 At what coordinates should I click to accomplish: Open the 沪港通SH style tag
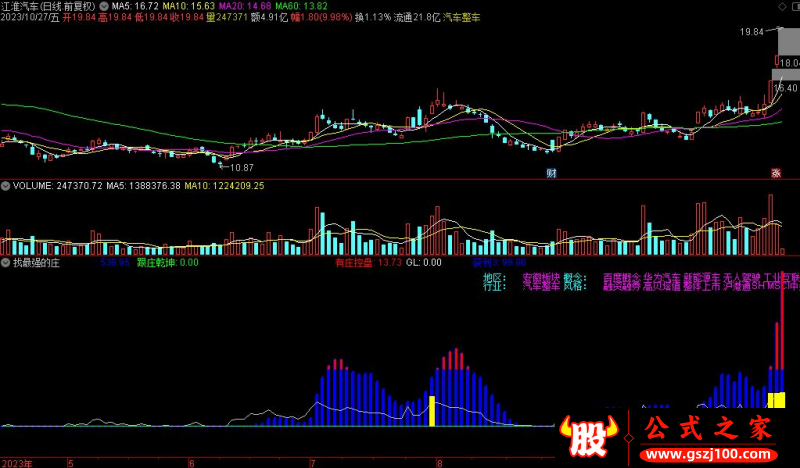[744, 286]
